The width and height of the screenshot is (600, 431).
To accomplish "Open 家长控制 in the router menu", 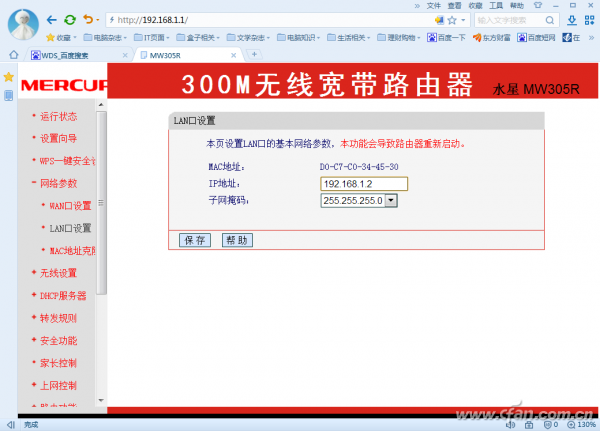I will pos(59,363).
